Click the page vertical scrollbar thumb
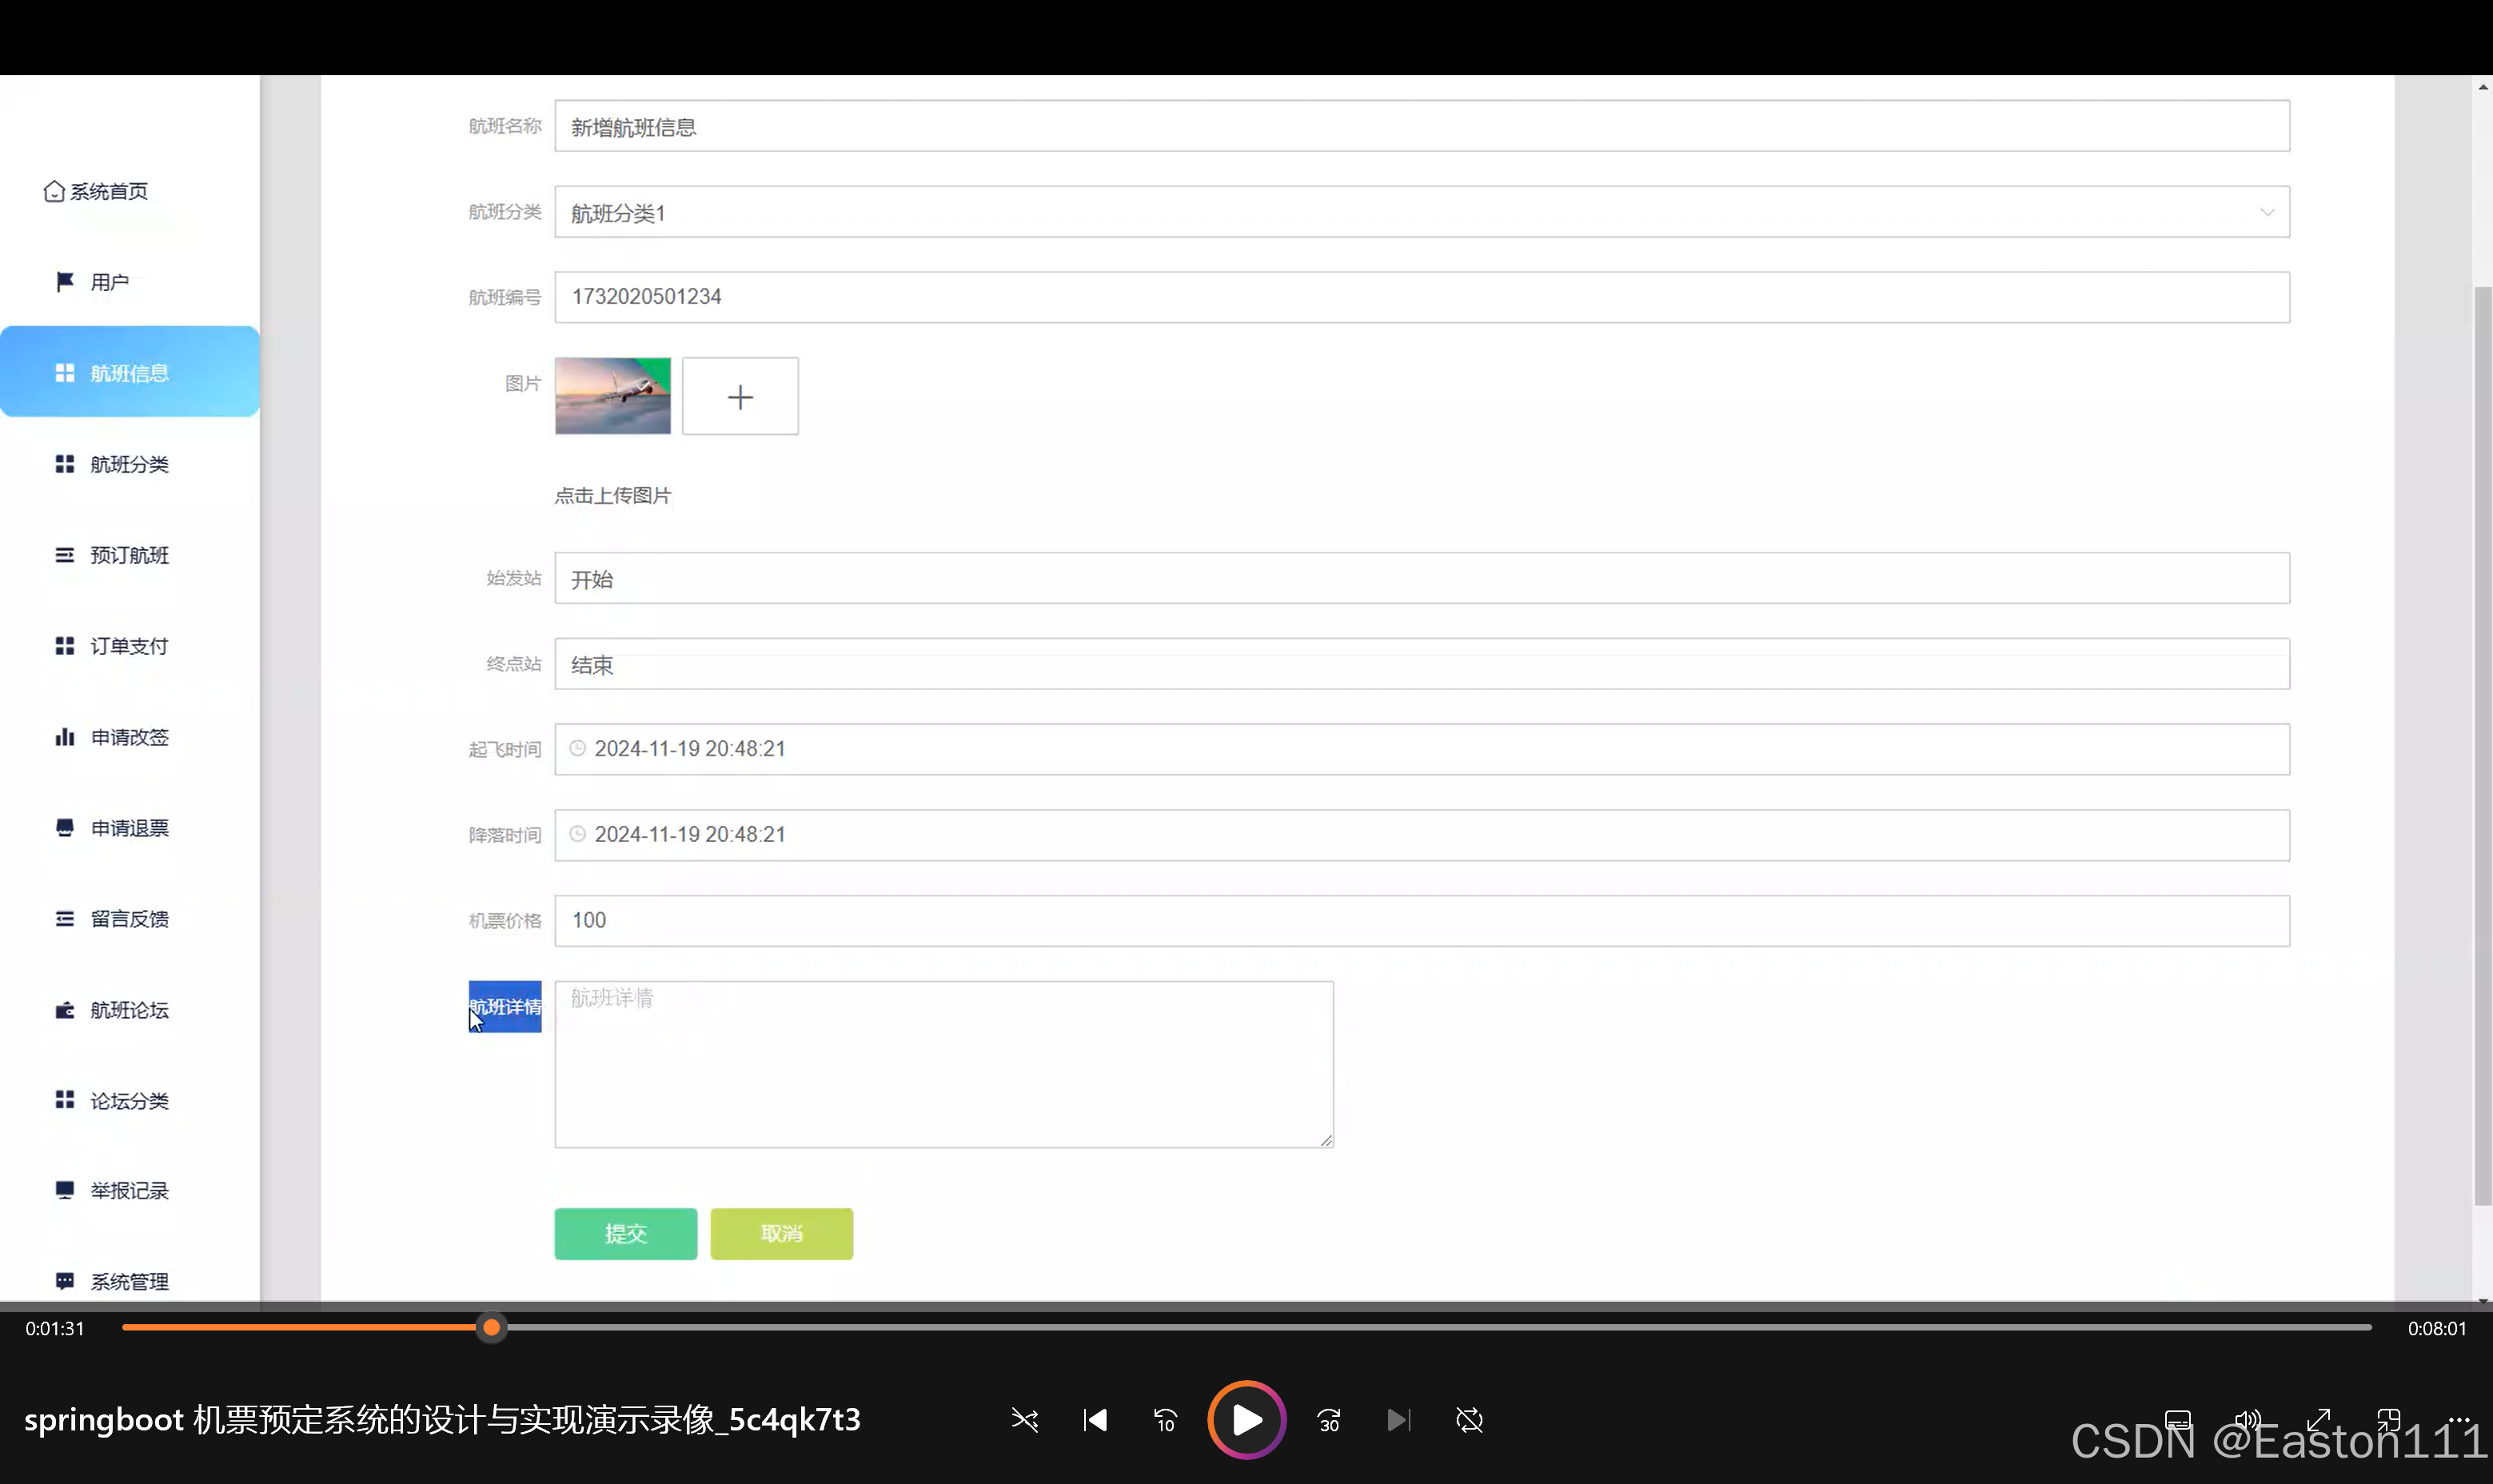 tap(2483, 745)
